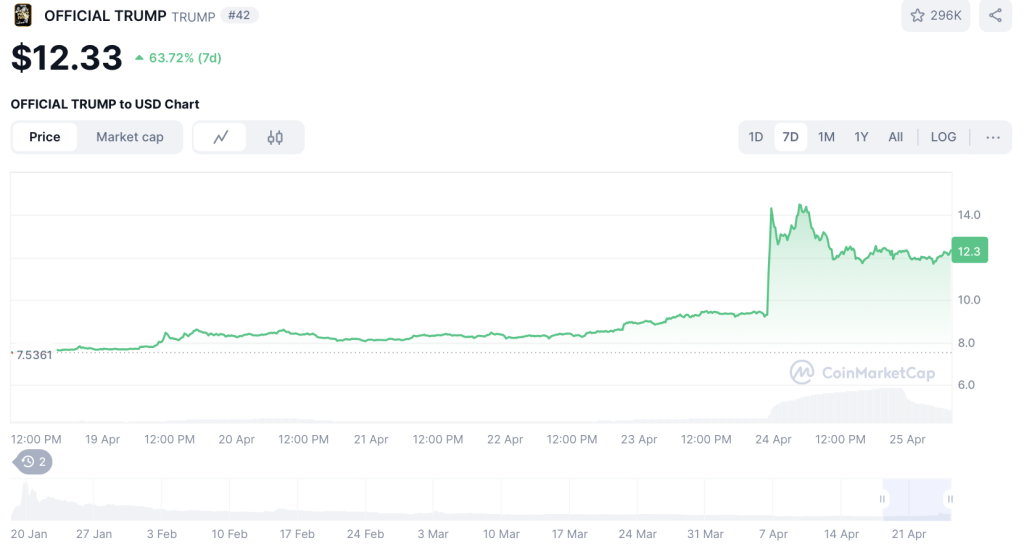
Task: Click the price spike peak on chart
Action: tap(801, 206)
